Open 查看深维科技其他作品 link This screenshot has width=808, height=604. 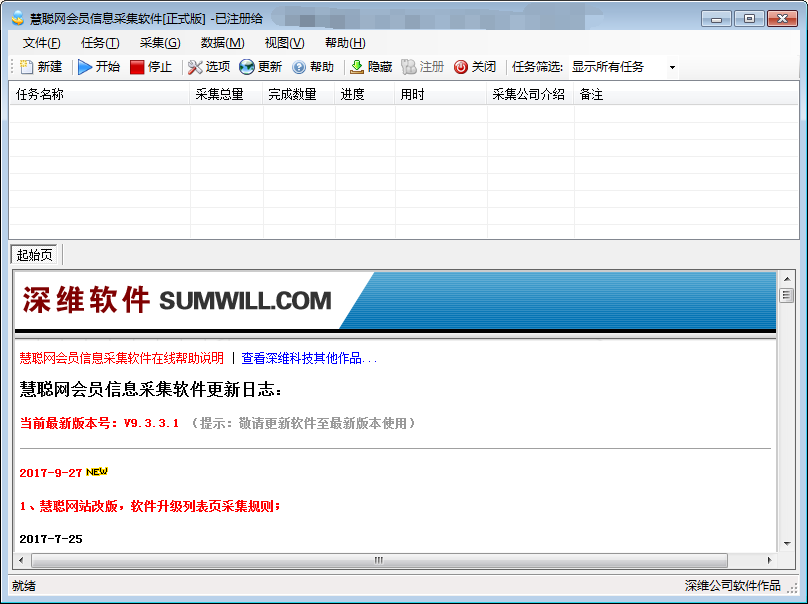tap(309, 358)
